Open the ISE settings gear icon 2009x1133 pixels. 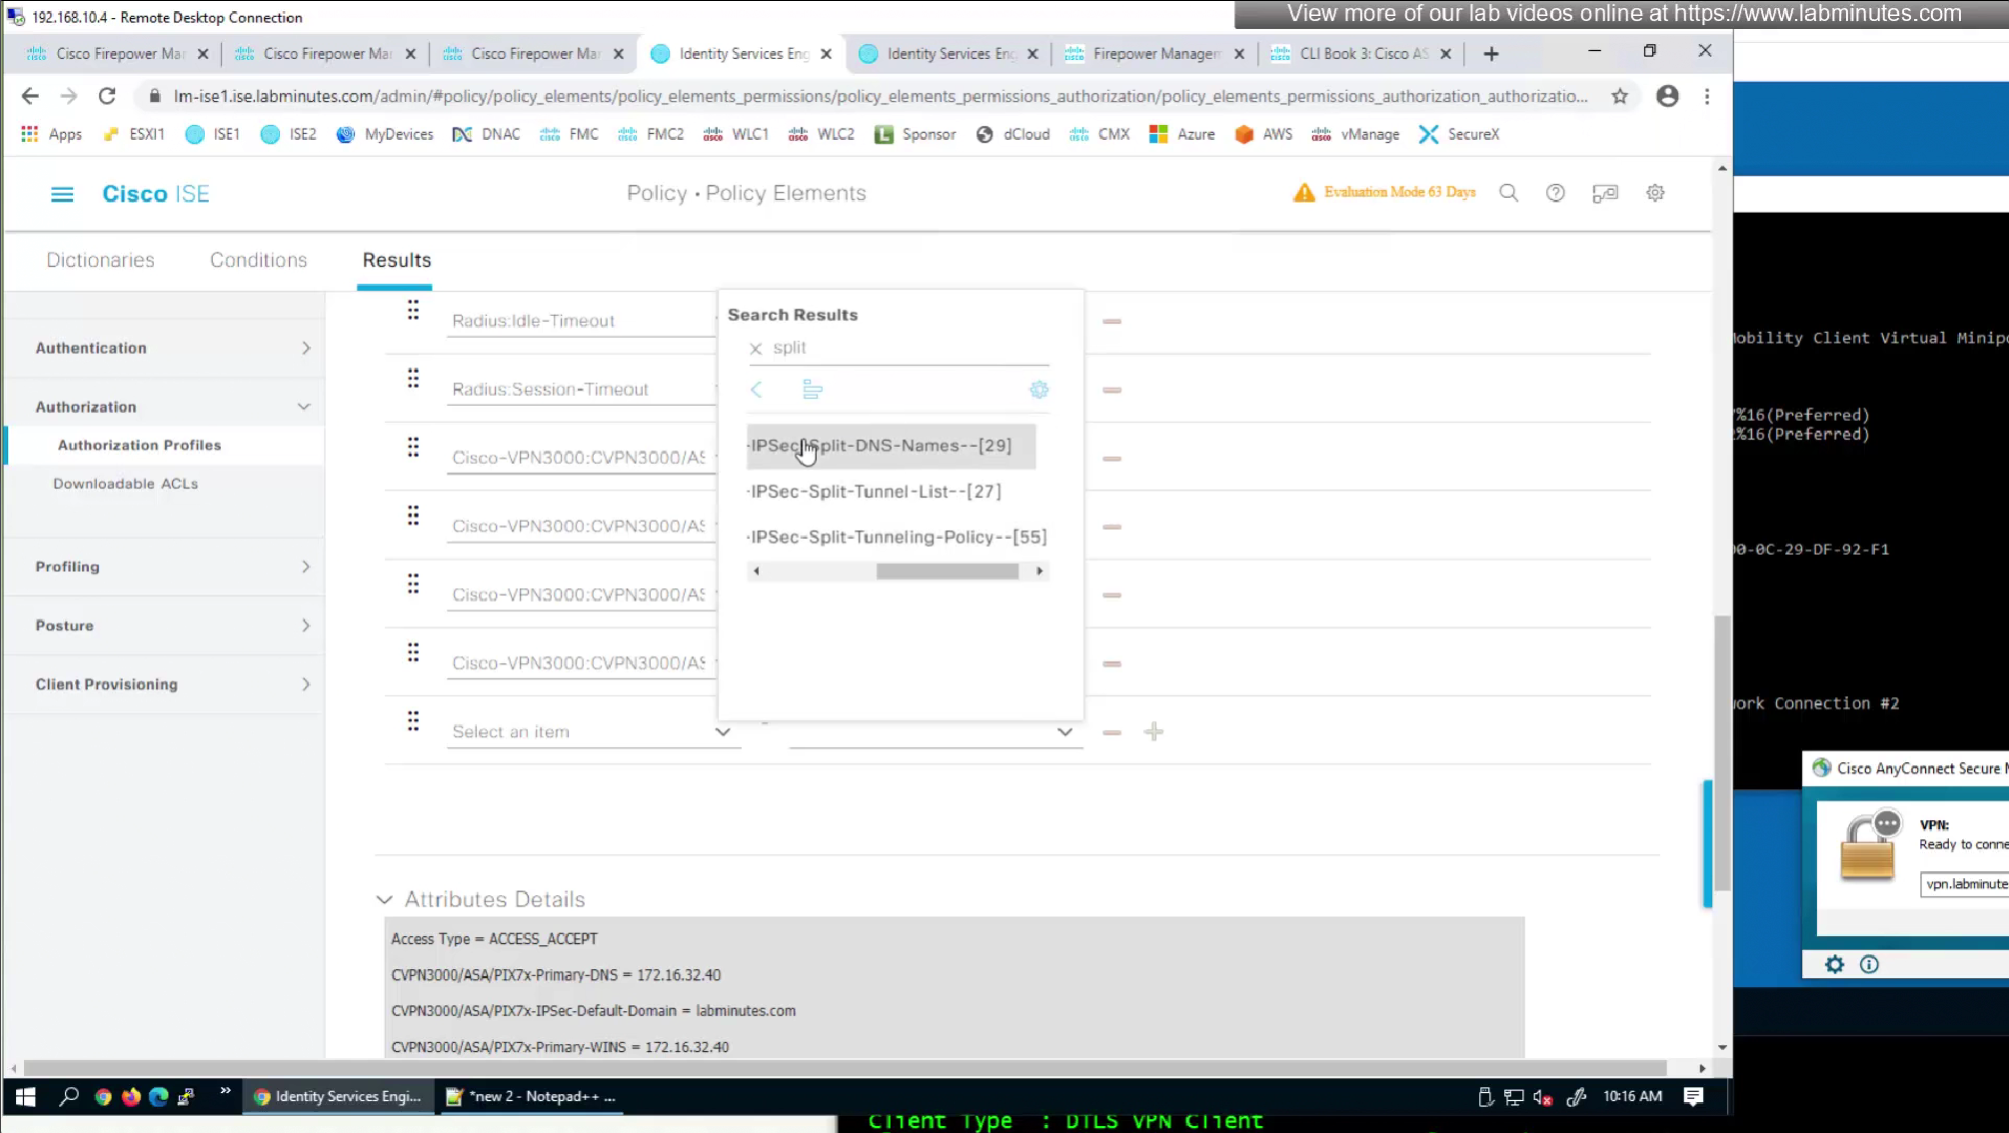[x=1655, y=193]
